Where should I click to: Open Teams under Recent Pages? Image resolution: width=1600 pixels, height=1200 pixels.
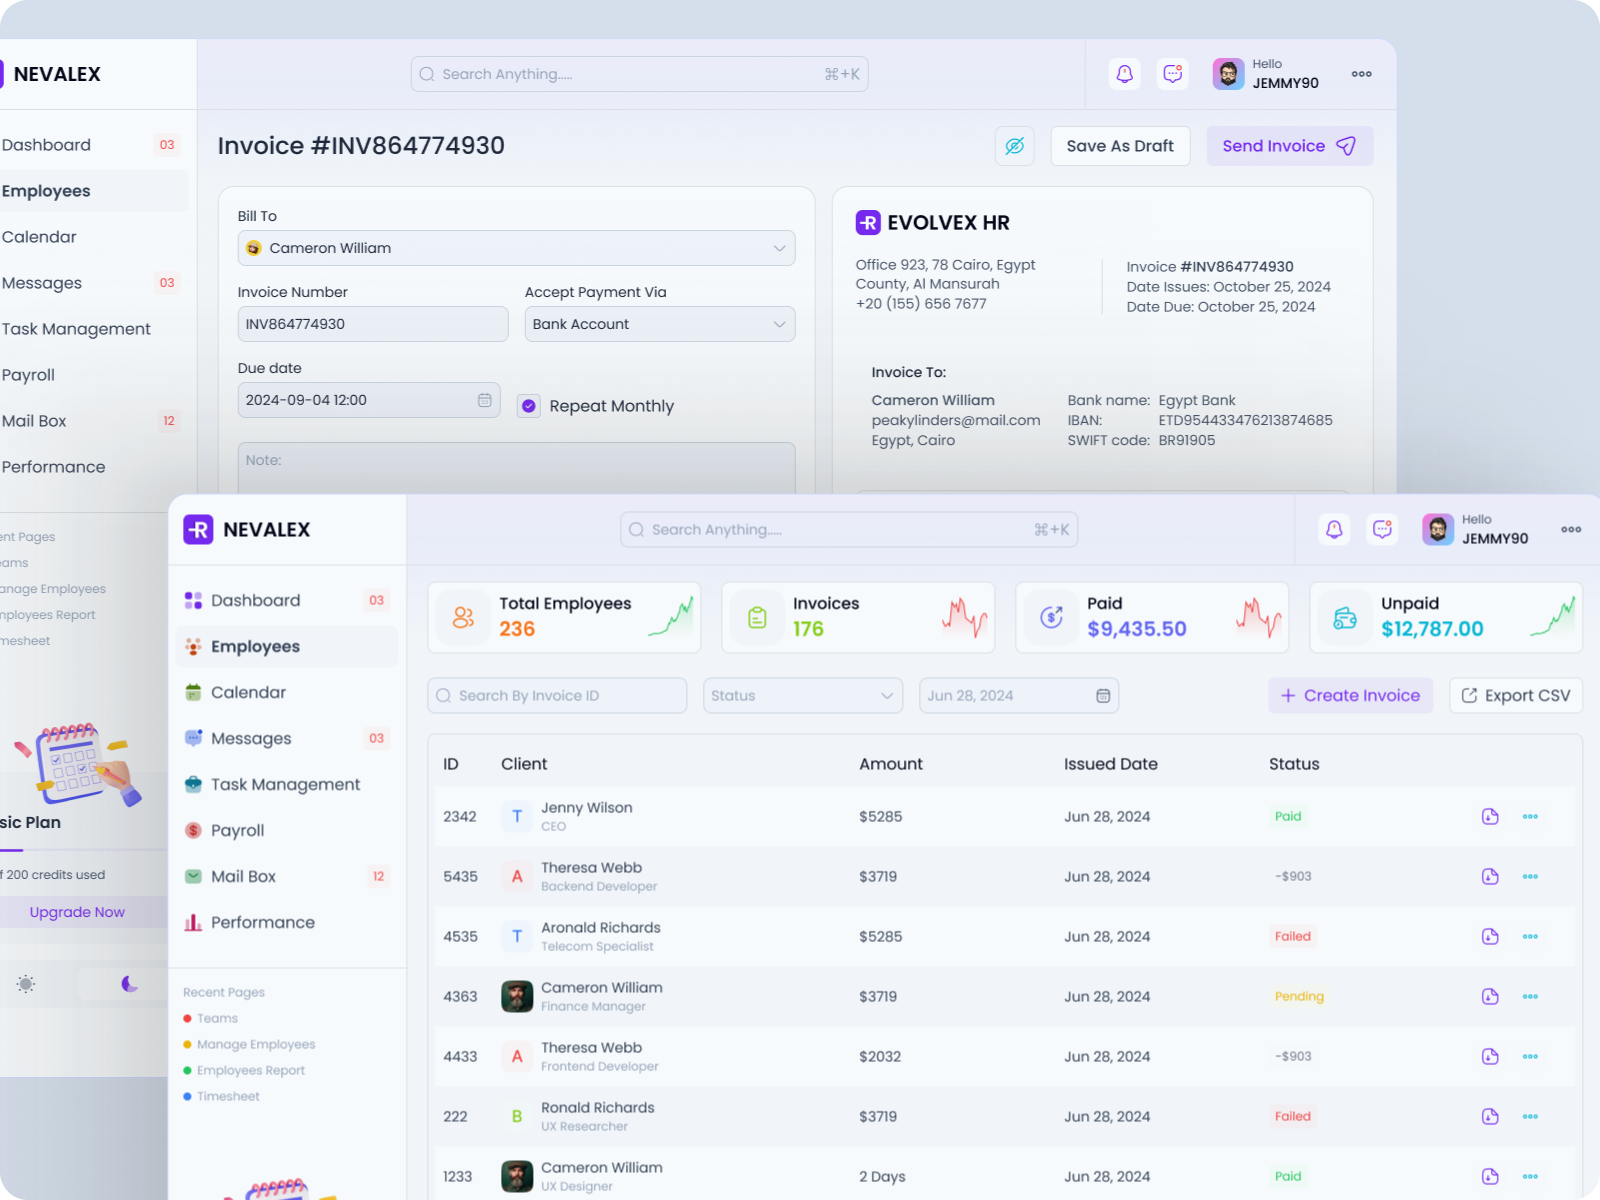pos(216,1018)
